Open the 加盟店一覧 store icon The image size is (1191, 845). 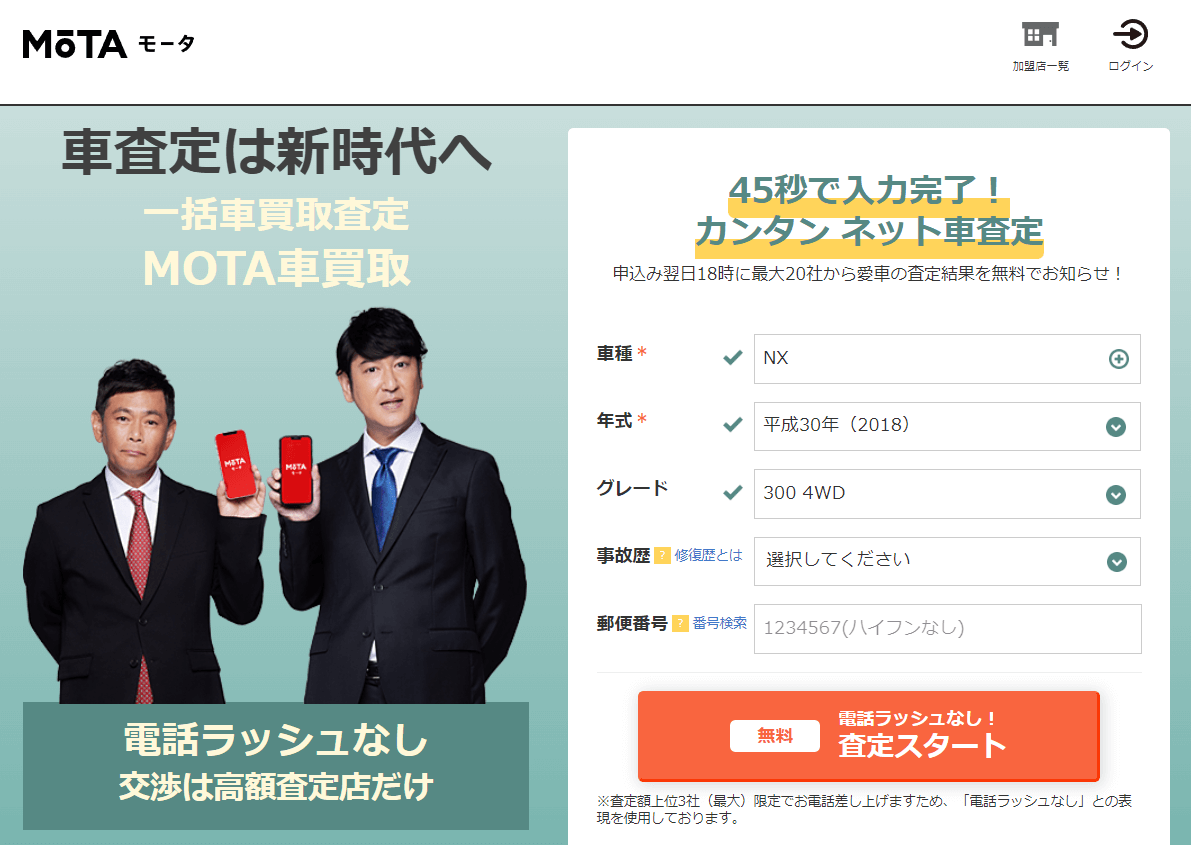tap(1040, 35)
